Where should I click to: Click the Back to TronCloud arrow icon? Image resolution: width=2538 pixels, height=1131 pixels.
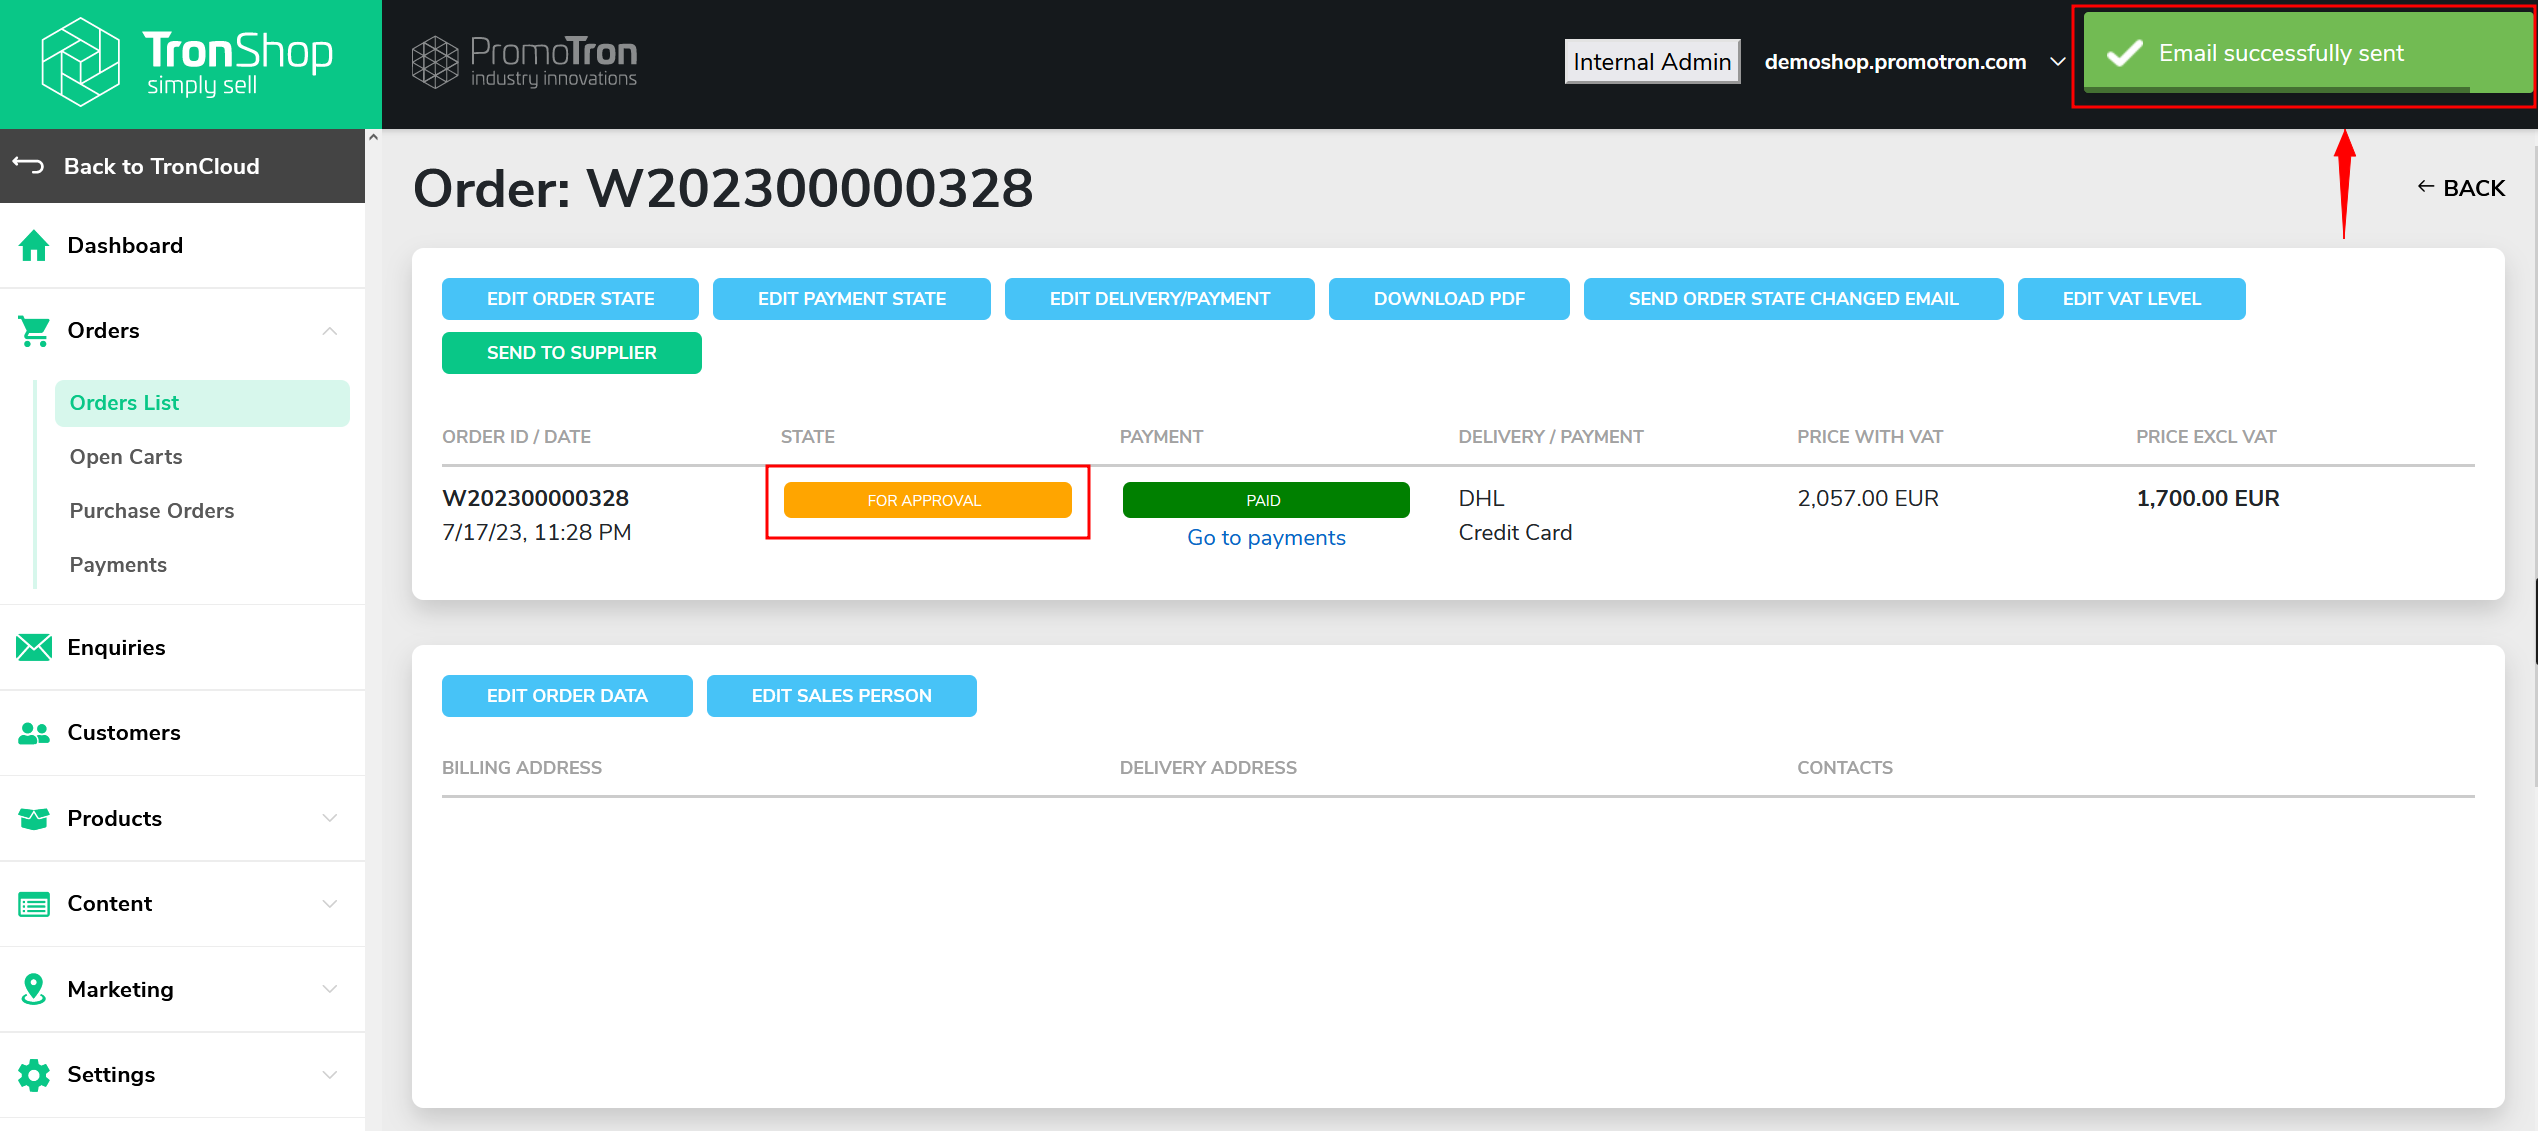[28, 165]
